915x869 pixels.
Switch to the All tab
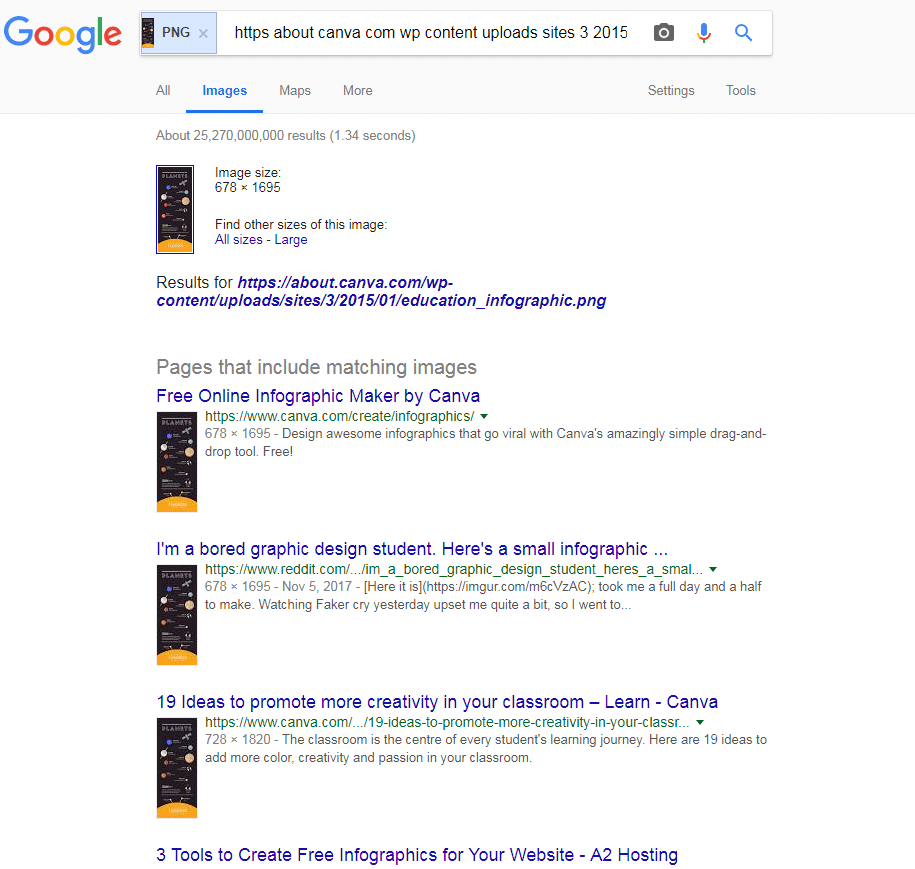[163, 90]
